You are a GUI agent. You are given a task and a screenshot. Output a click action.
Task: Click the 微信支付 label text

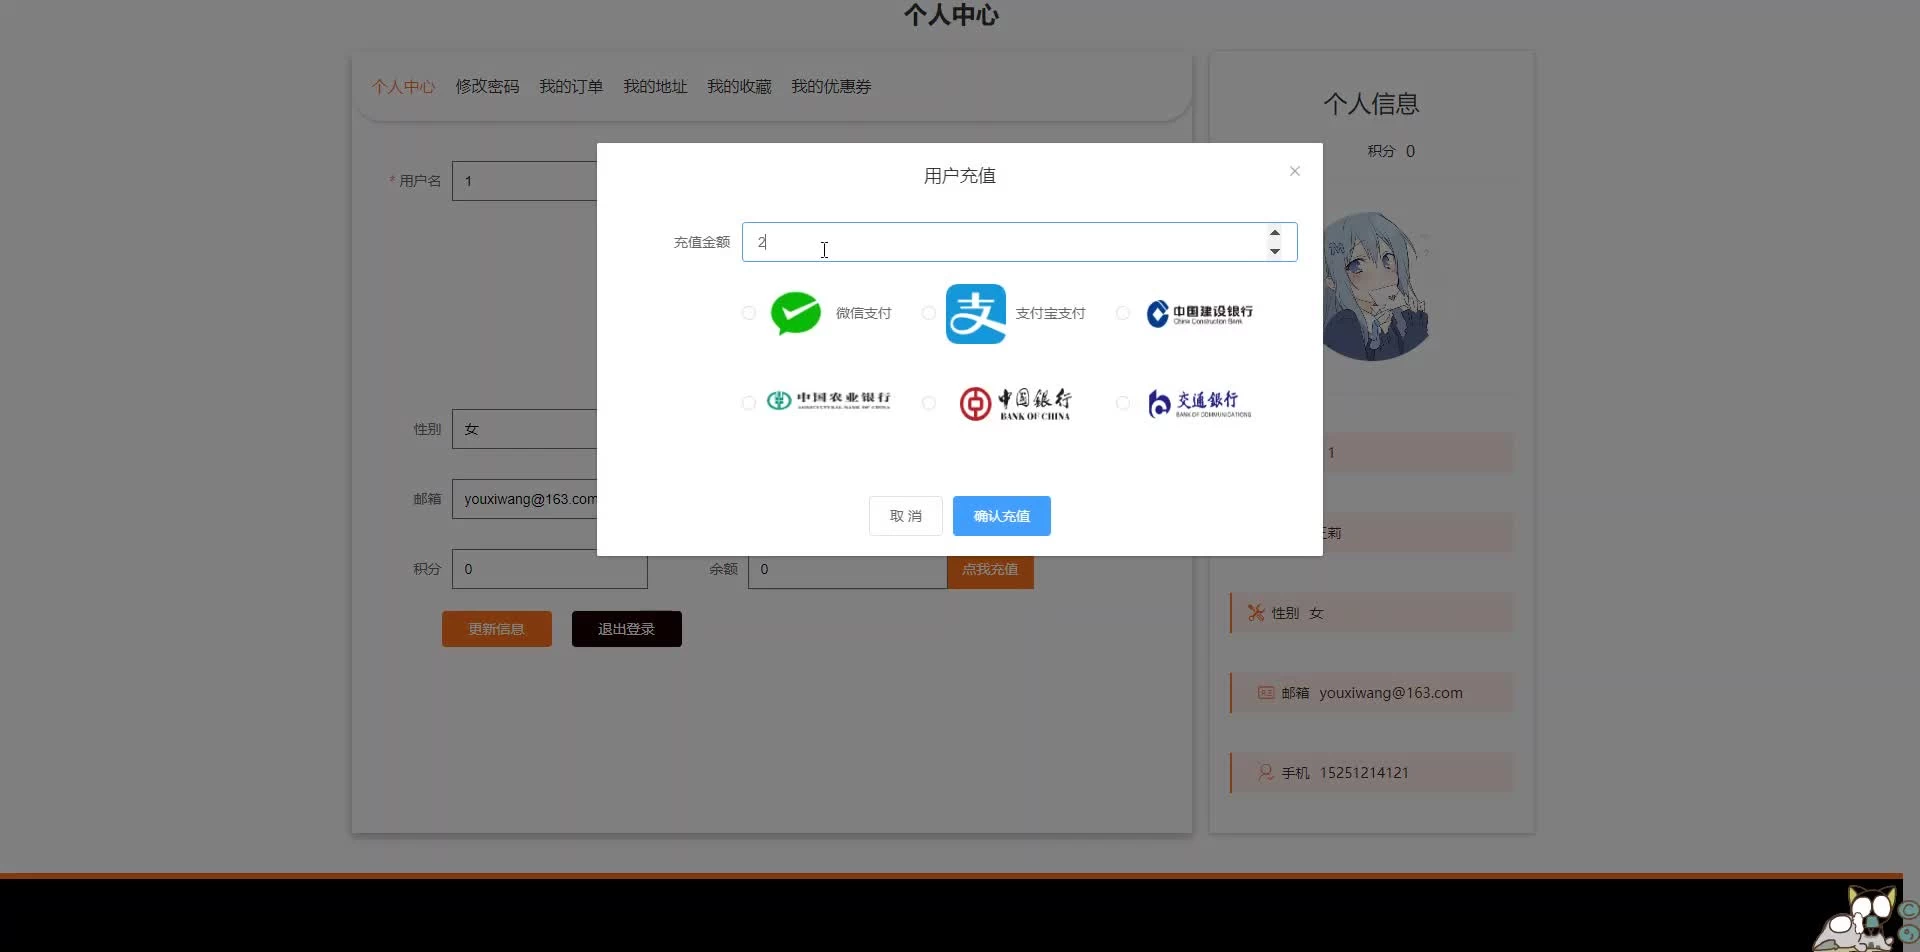(x=864, y=313)
